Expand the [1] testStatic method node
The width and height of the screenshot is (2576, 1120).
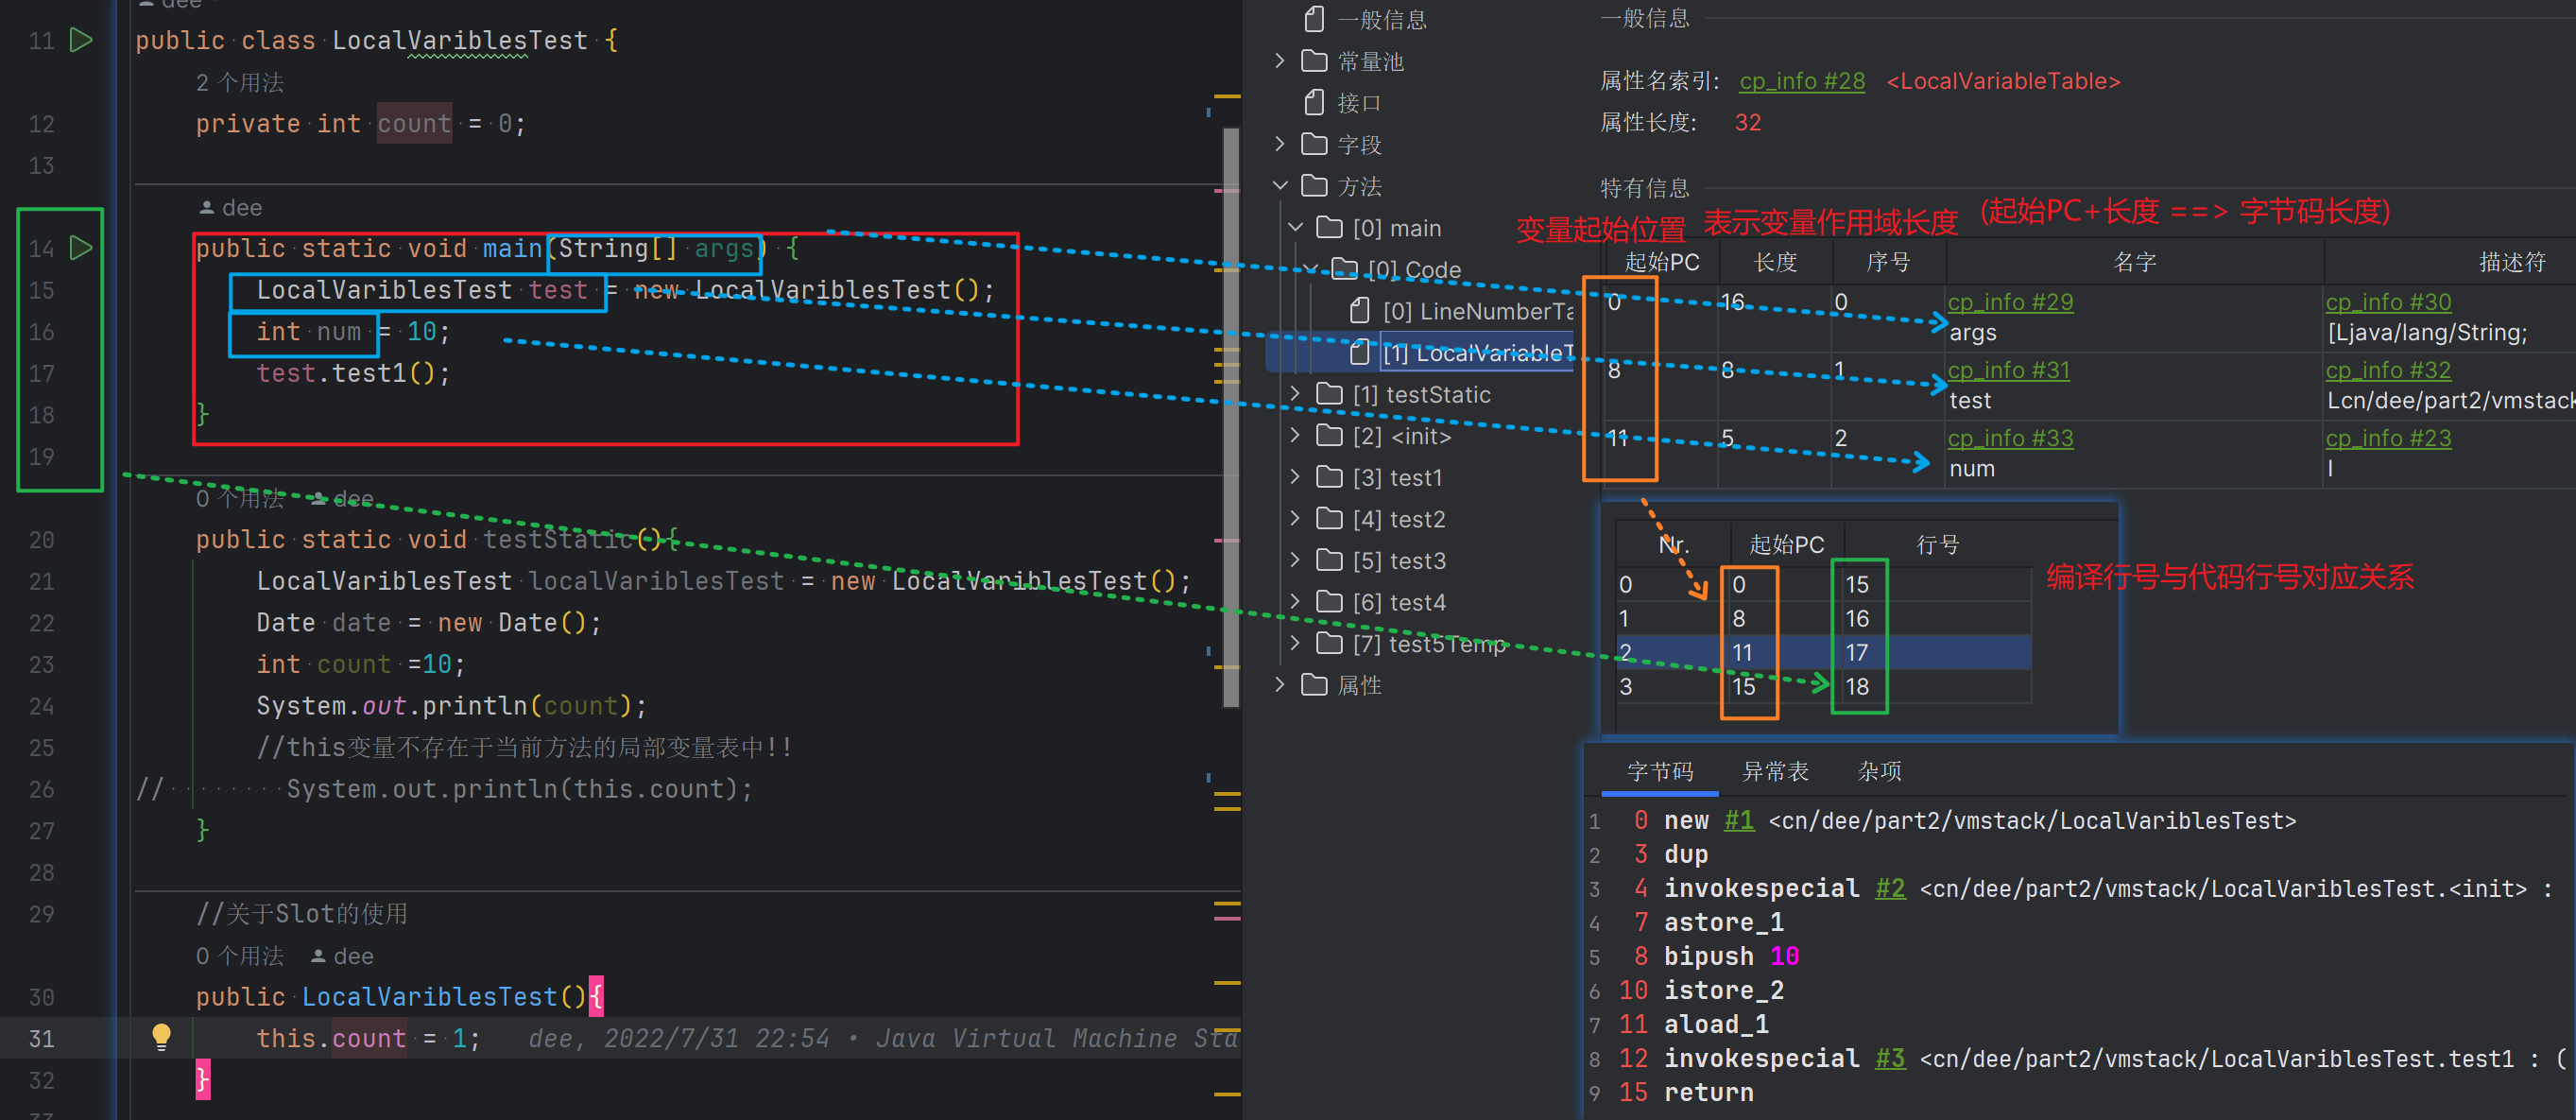1295,394
